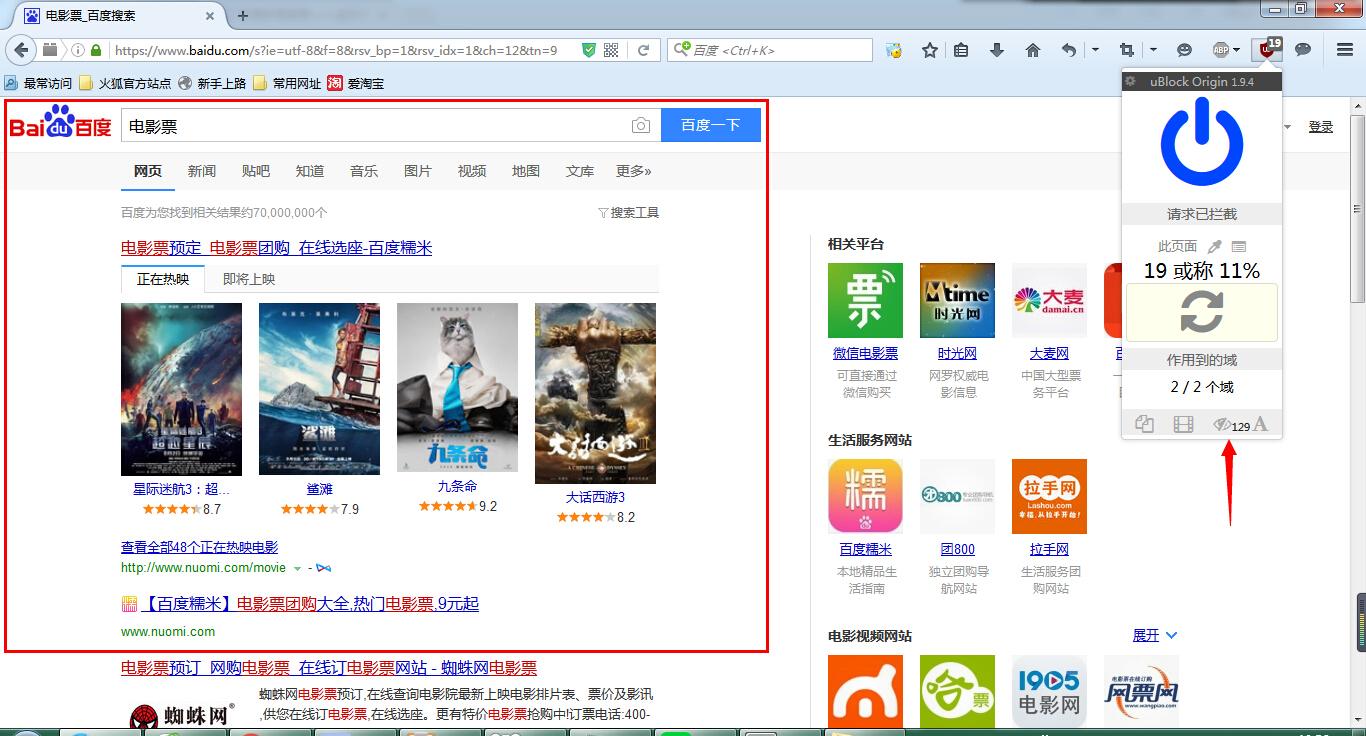Click the chat bubble toolbar icon
Viewport: 1366px width, 736px height.
pyautogui.click(x=1303, y=50)
